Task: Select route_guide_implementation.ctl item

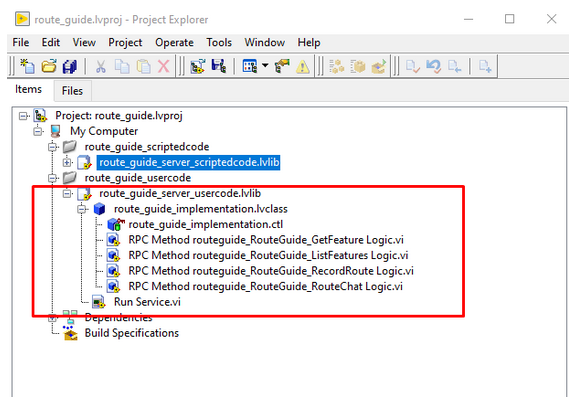Action: point(205,225)
